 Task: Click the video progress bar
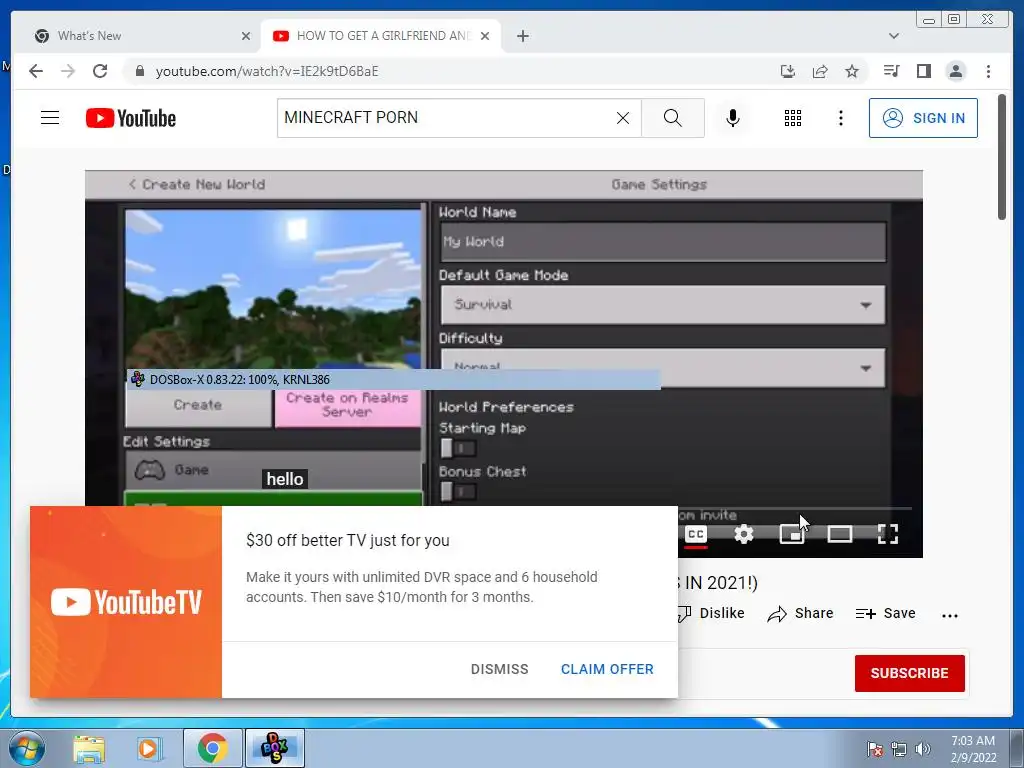pyautogui.click(x=795, y=508)
